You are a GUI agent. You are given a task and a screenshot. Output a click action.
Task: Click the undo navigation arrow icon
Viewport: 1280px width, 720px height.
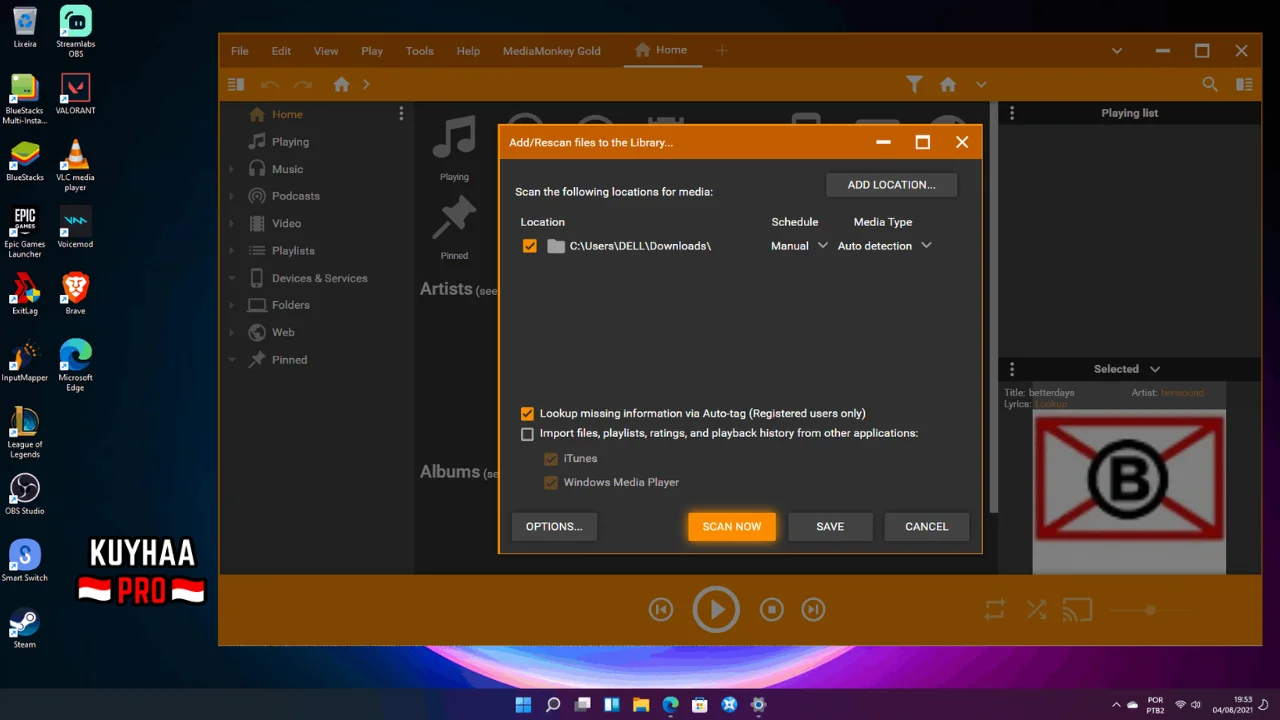(269, 85)
